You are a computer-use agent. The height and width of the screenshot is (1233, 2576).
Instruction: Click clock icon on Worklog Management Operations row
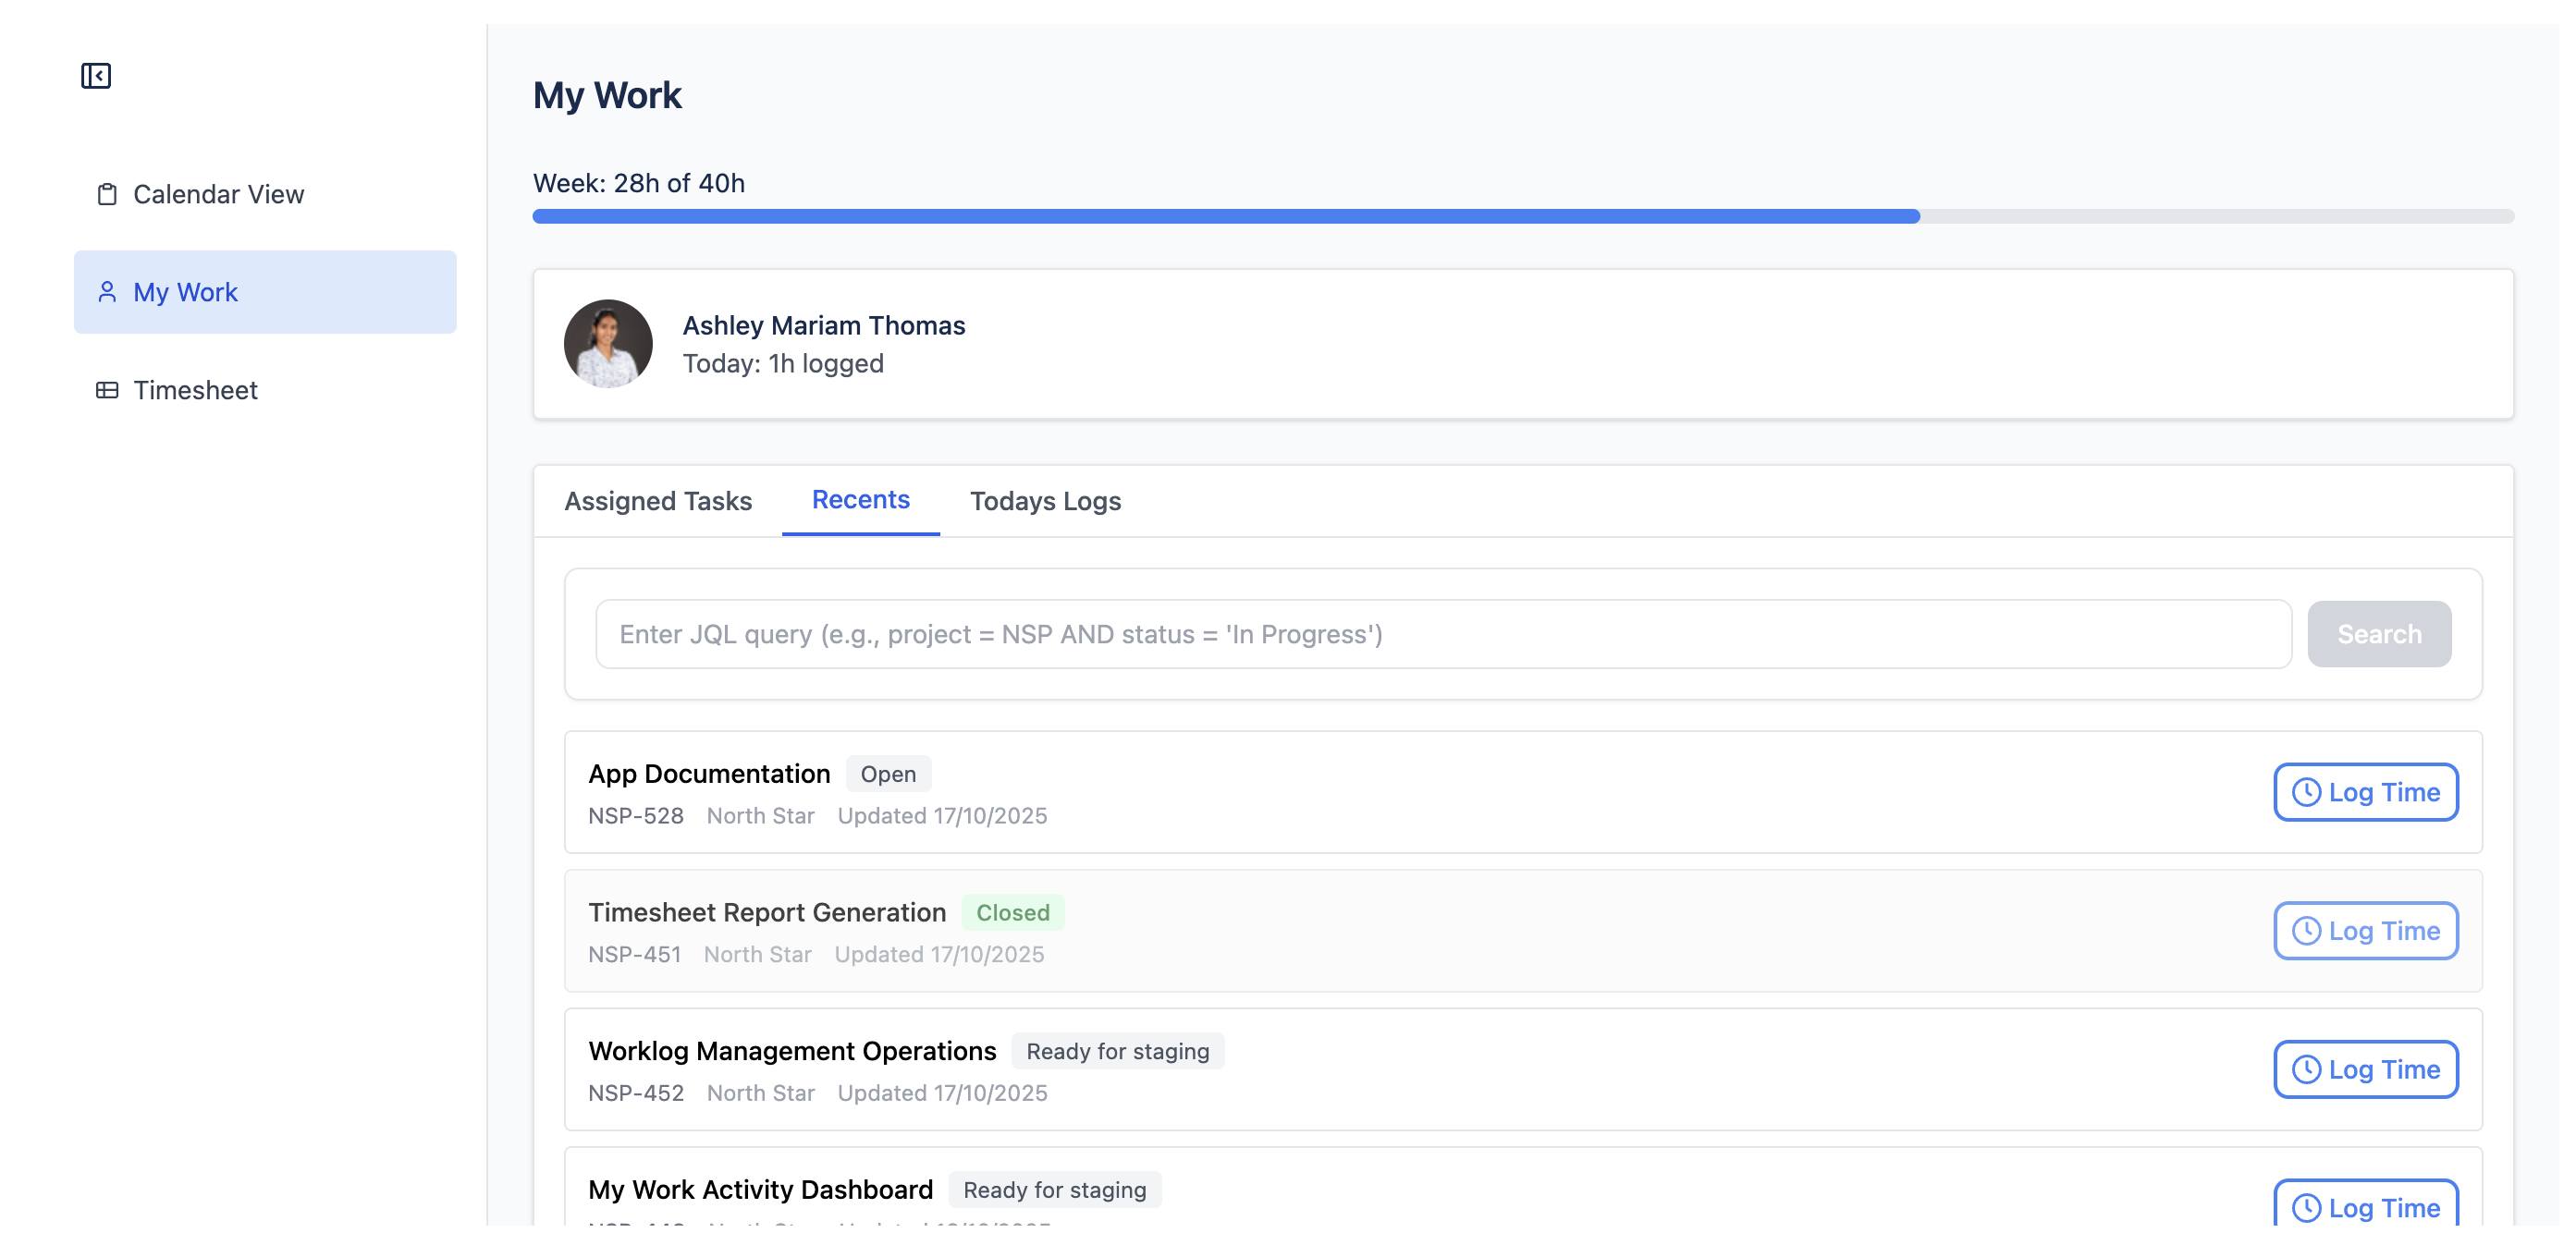click(2305, 1069)
